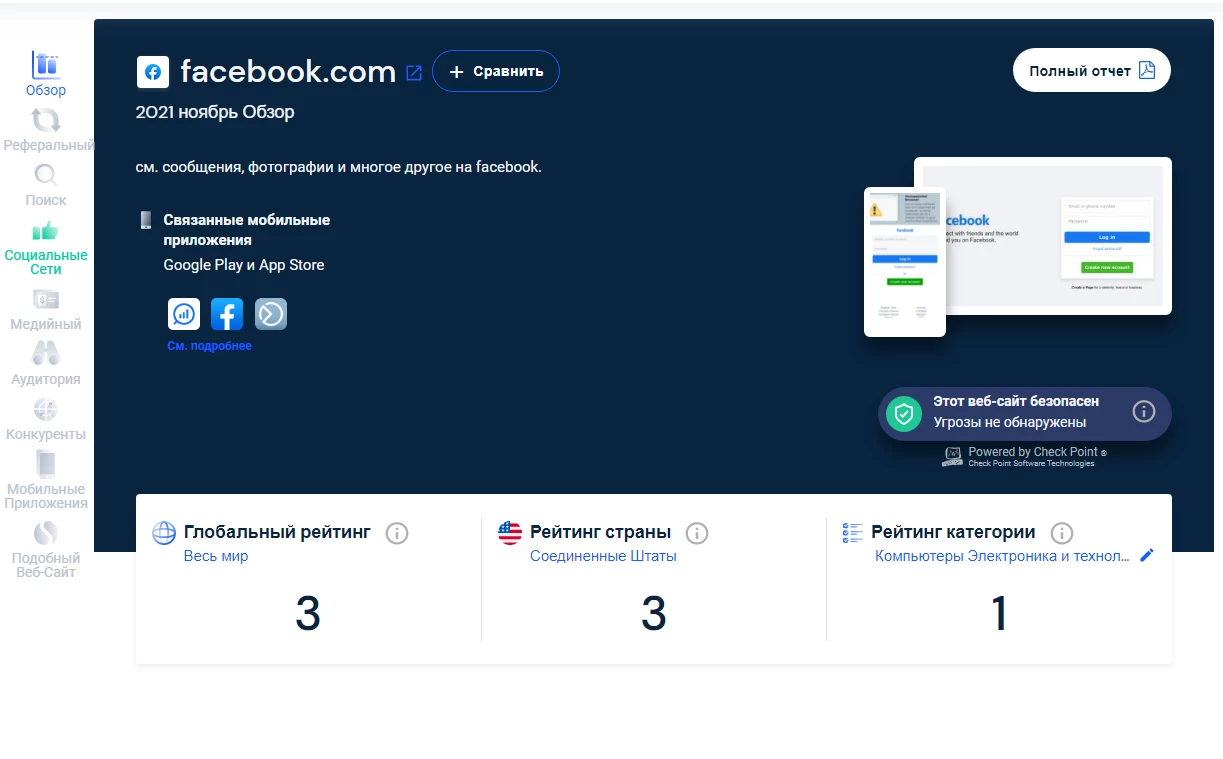Select the Социальные Сети sidebar section
The image size is (1223, 759).
46,247
